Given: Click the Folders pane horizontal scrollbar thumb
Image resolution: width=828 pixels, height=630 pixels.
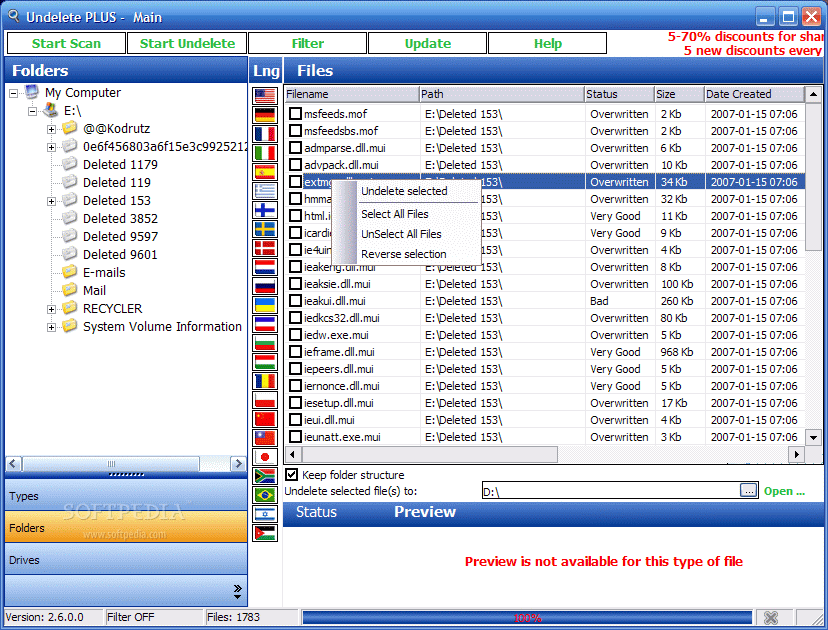Looking at the screenshot, I should coord(111,464).
